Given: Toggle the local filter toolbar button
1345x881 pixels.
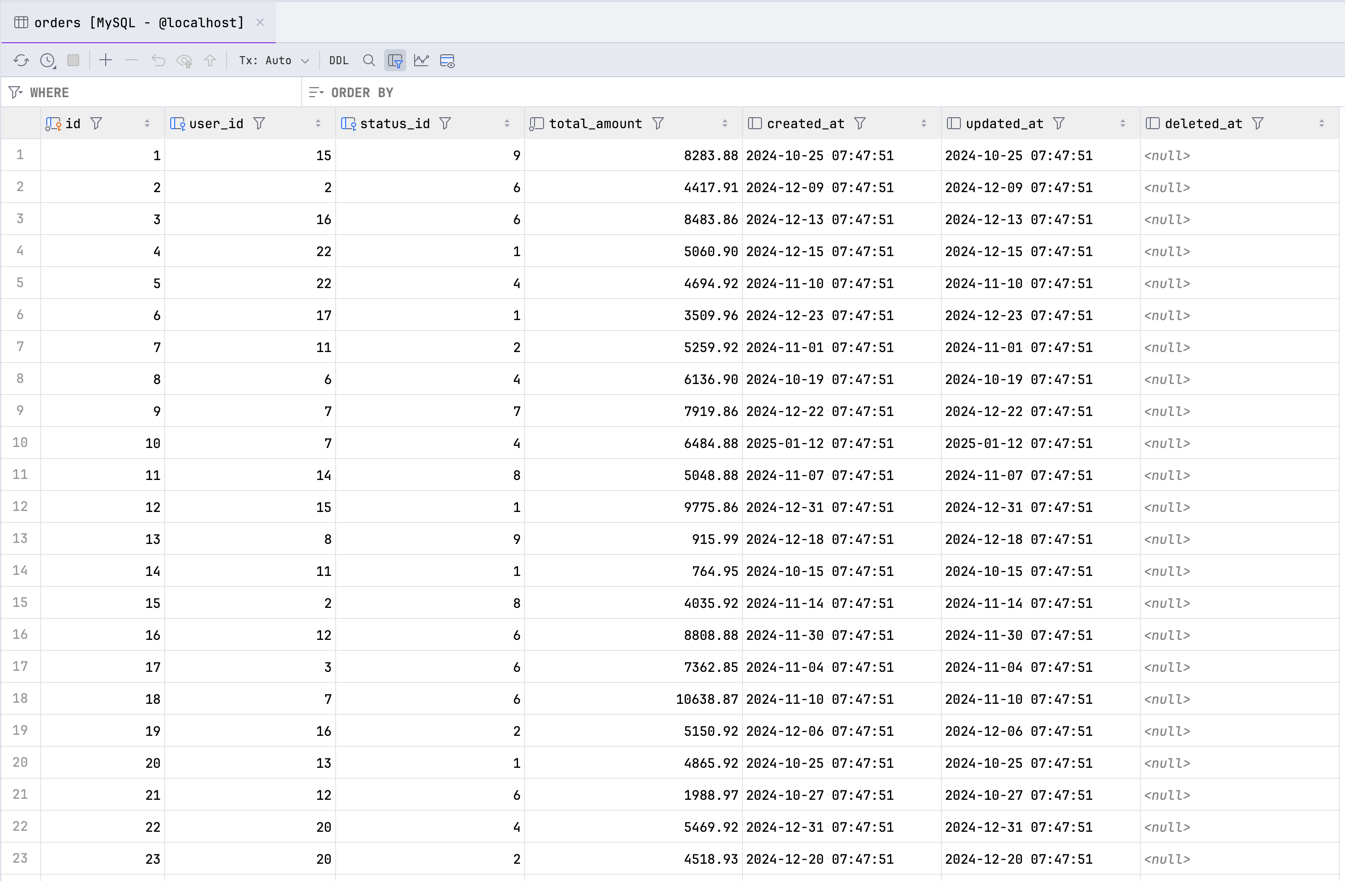Looking at the screenshot, I should [395, 61].
